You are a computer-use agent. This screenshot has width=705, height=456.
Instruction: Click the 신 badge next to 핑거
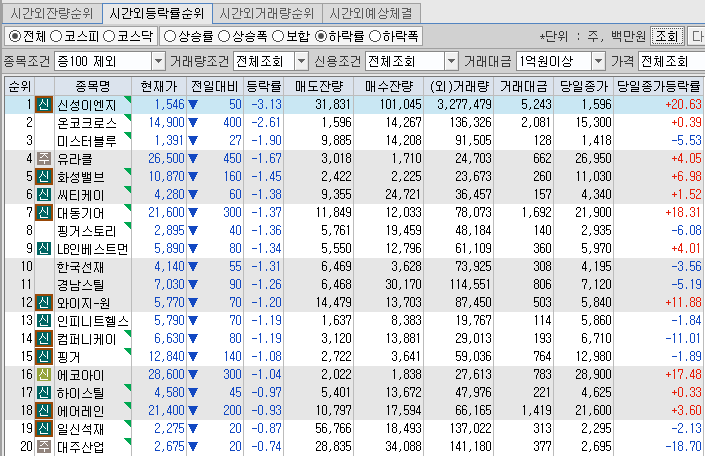[44, 356]
